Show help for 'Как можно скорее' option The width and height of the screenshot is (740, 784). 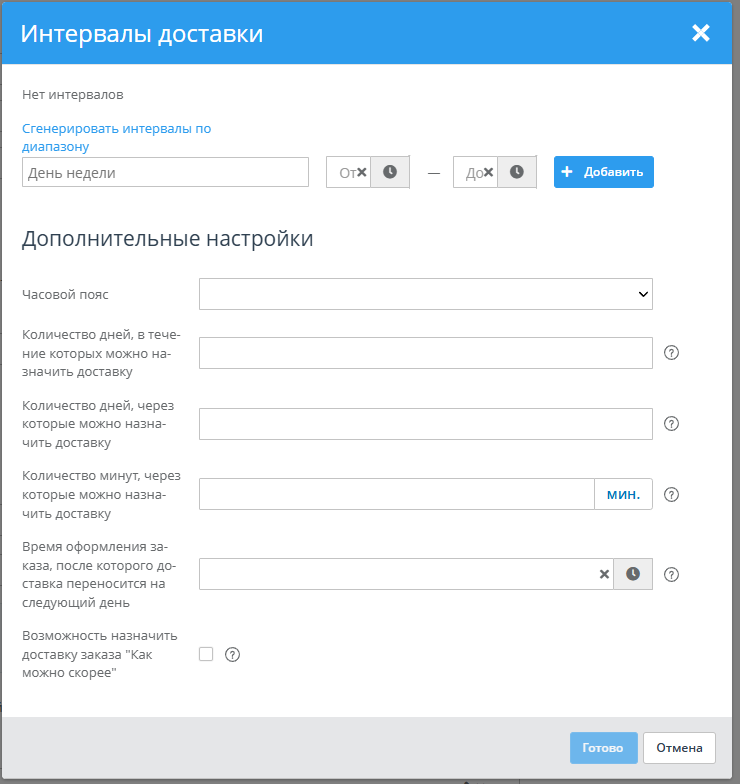[x=233, y=655]
